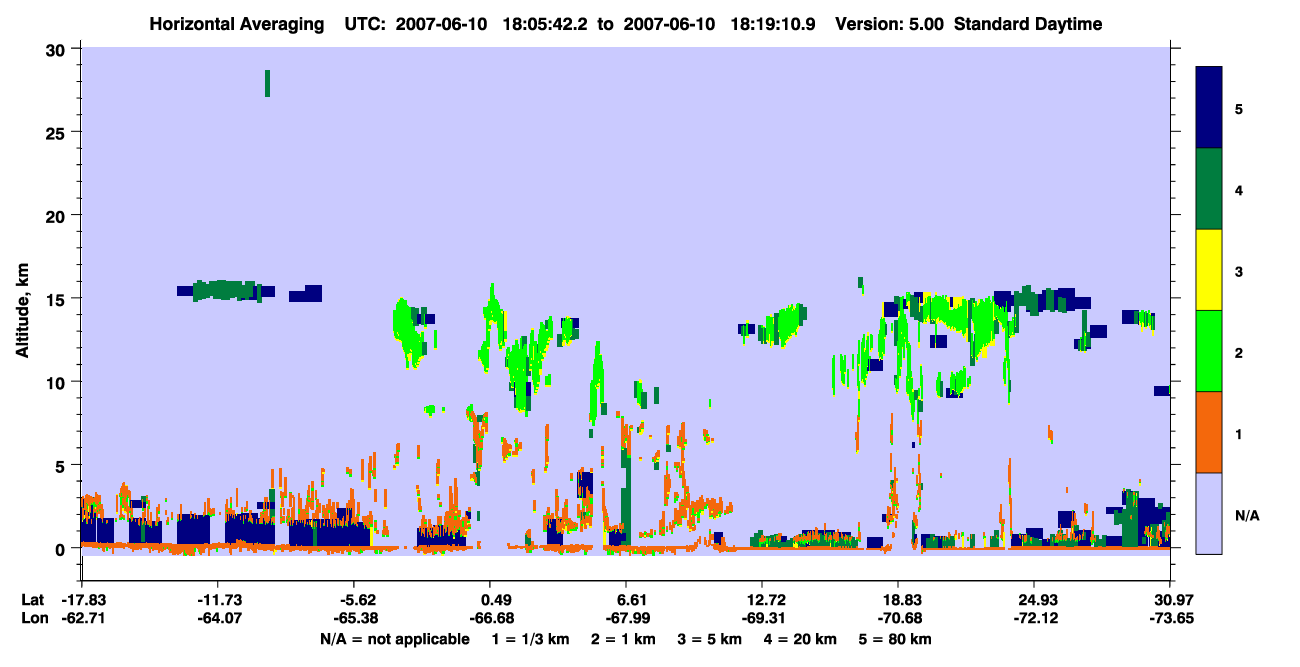Click the y-axis tick label 25
Screen dimensions: 1300x667
coord(58,132)
